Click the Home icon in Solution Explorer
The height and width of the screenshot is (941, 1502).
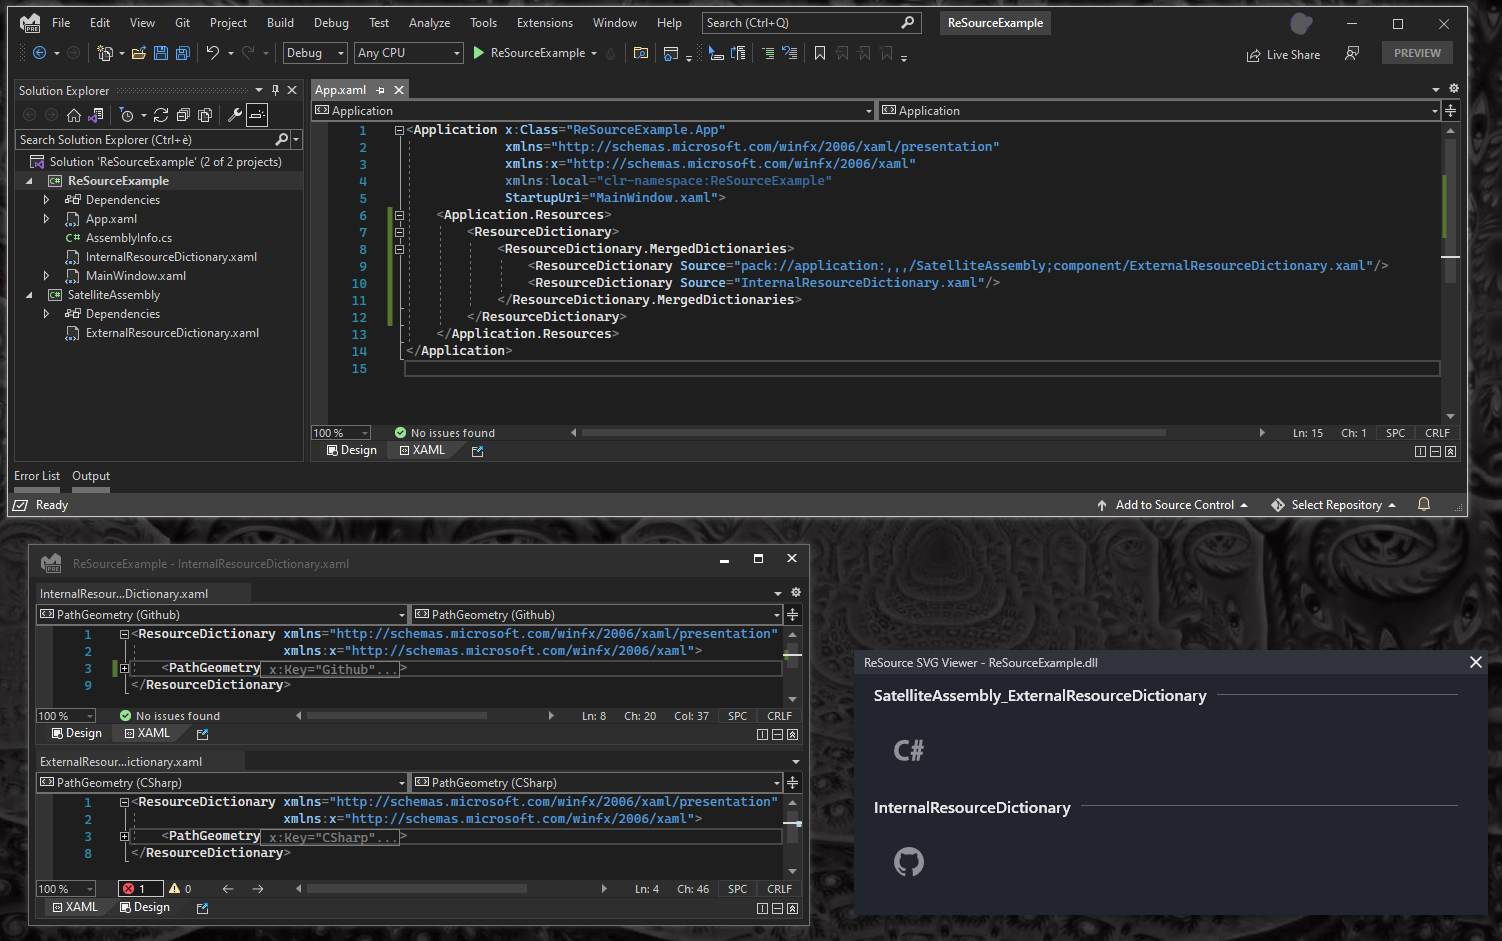pos(74,115)
